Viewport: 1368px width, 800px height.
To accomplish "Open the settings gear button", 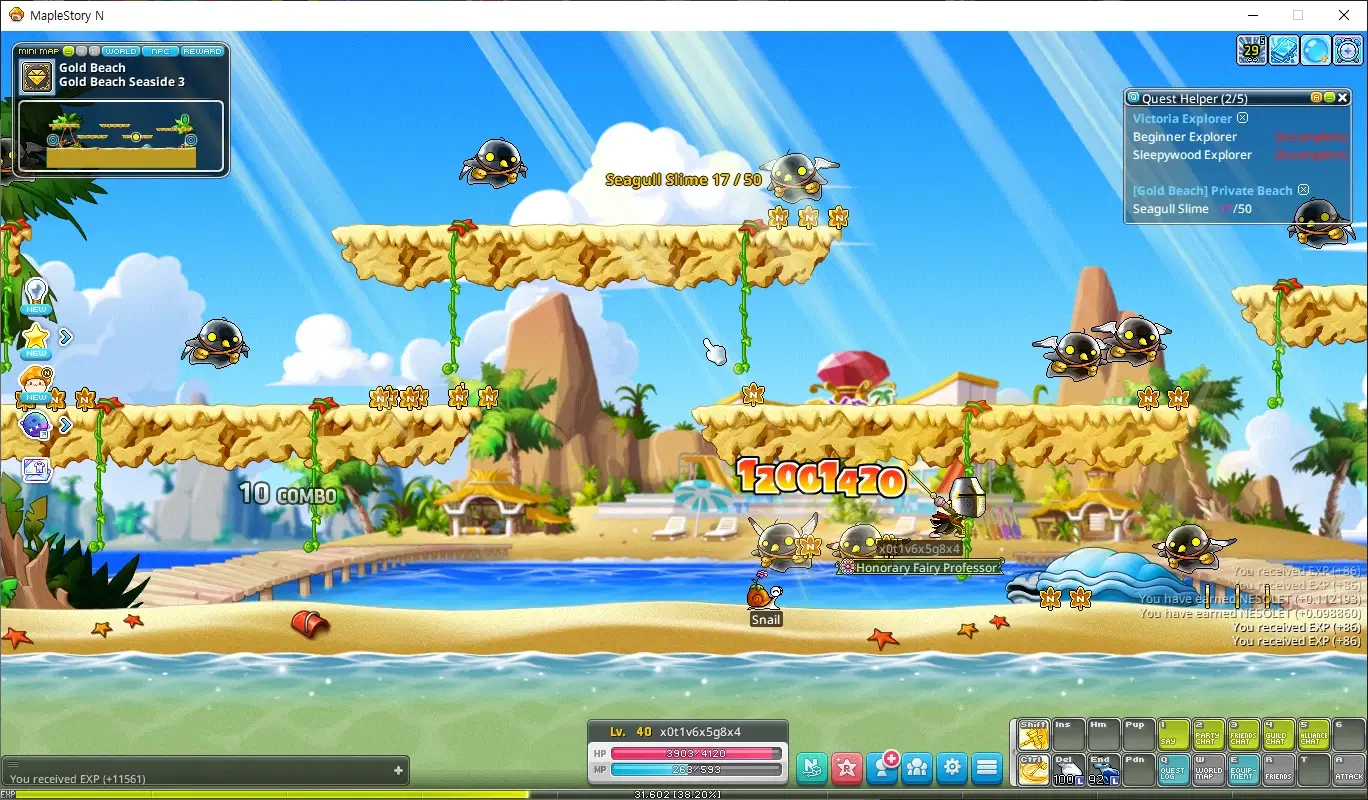I will point(952,767).
